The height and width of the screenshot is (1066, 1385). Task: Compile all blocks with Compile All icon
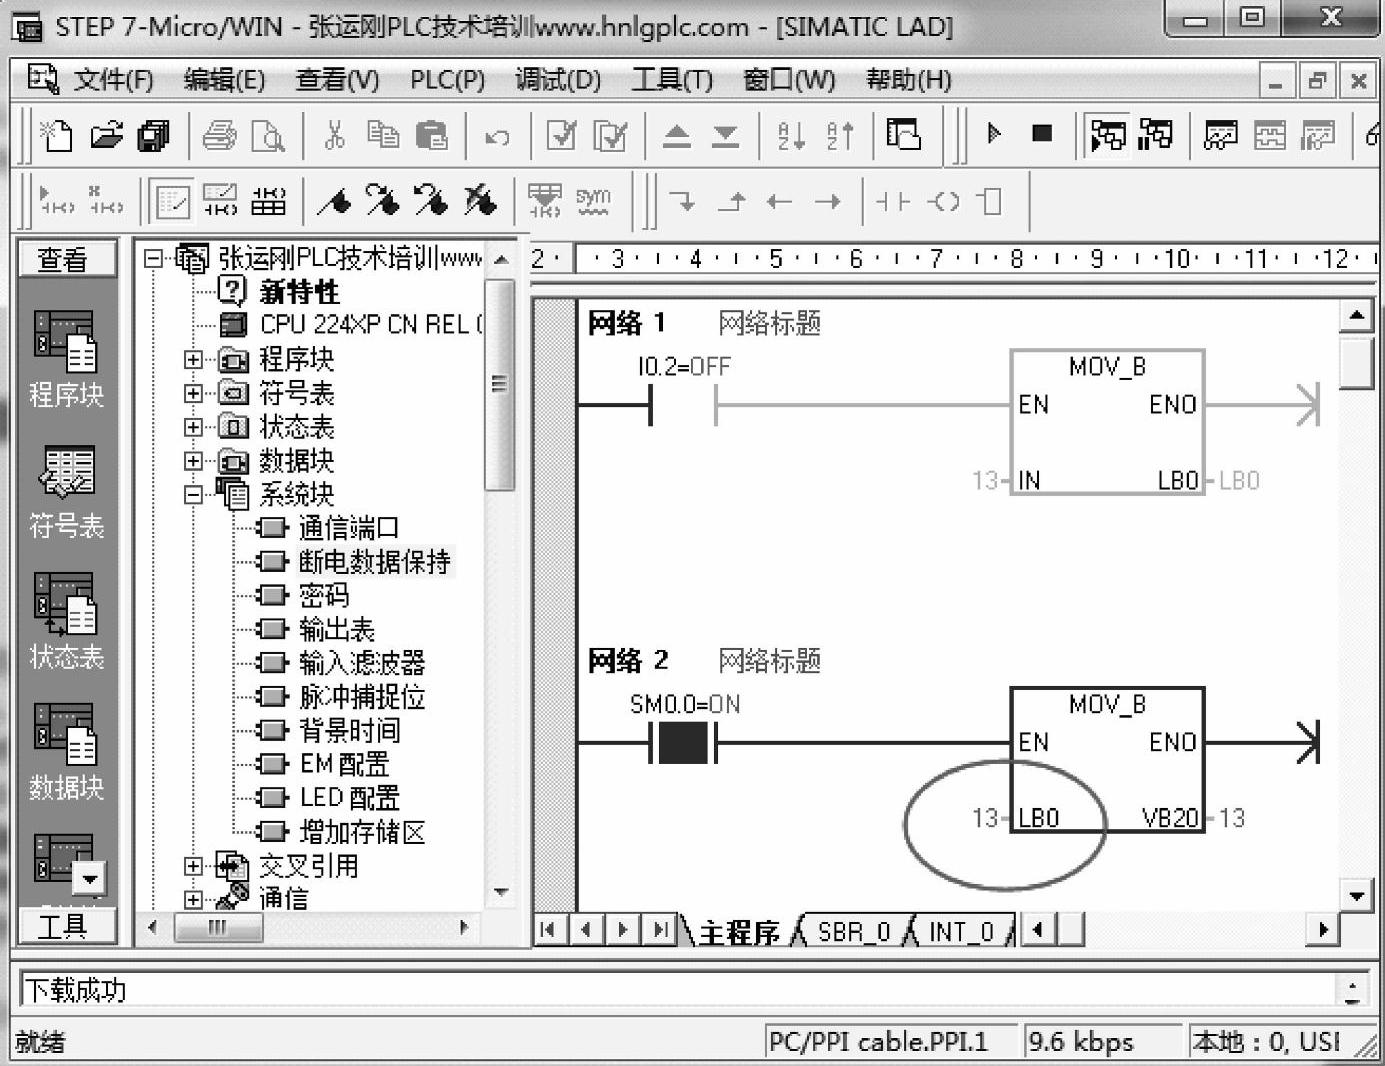610,135
